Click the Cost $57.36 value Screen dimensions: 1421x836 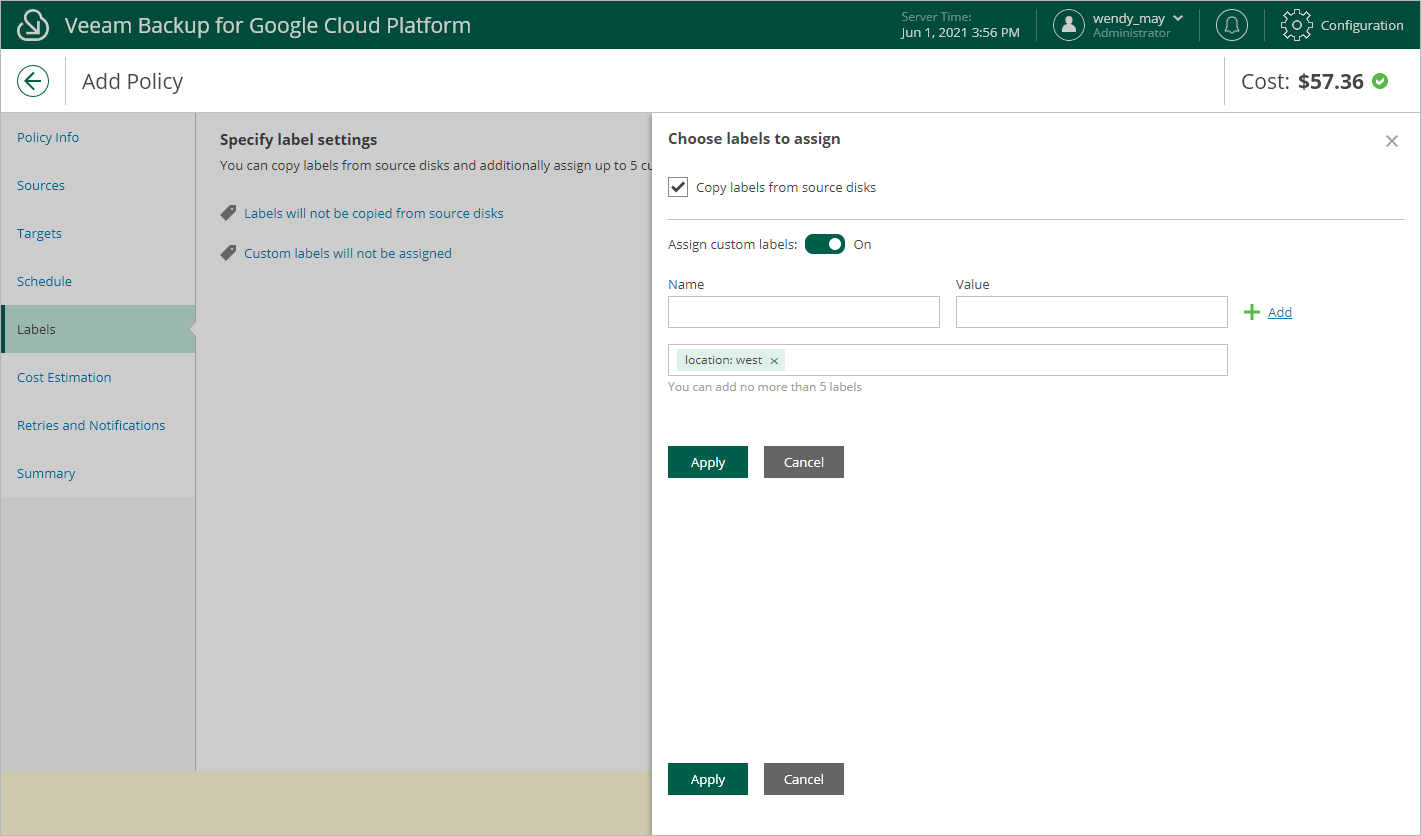(1331, 82)
